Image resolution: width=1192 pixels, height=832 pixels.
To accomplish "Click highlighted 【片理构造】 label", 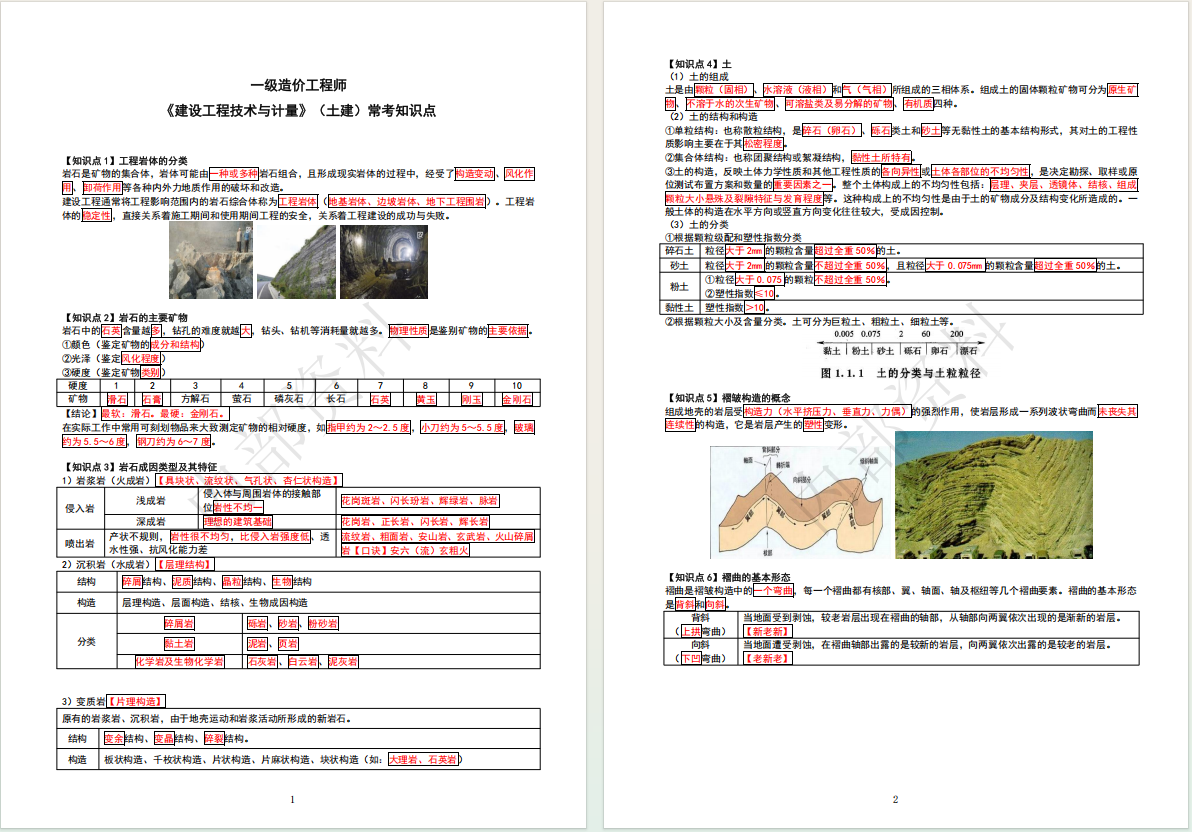I will pos(135,701).
